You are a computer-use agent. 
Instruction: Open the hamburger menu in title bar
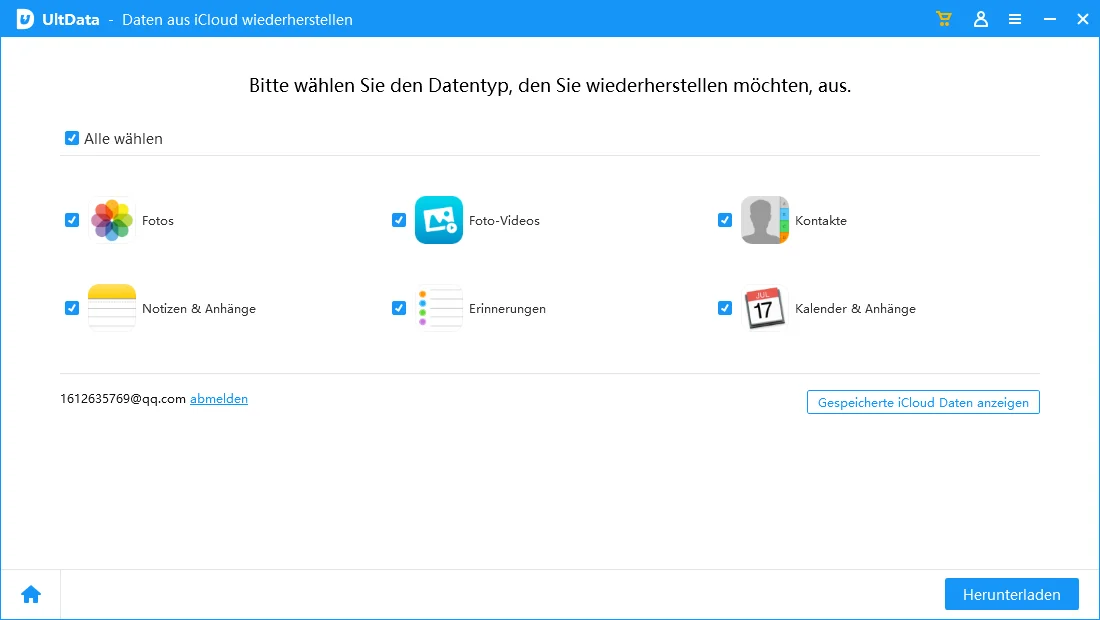(1015, 19)
